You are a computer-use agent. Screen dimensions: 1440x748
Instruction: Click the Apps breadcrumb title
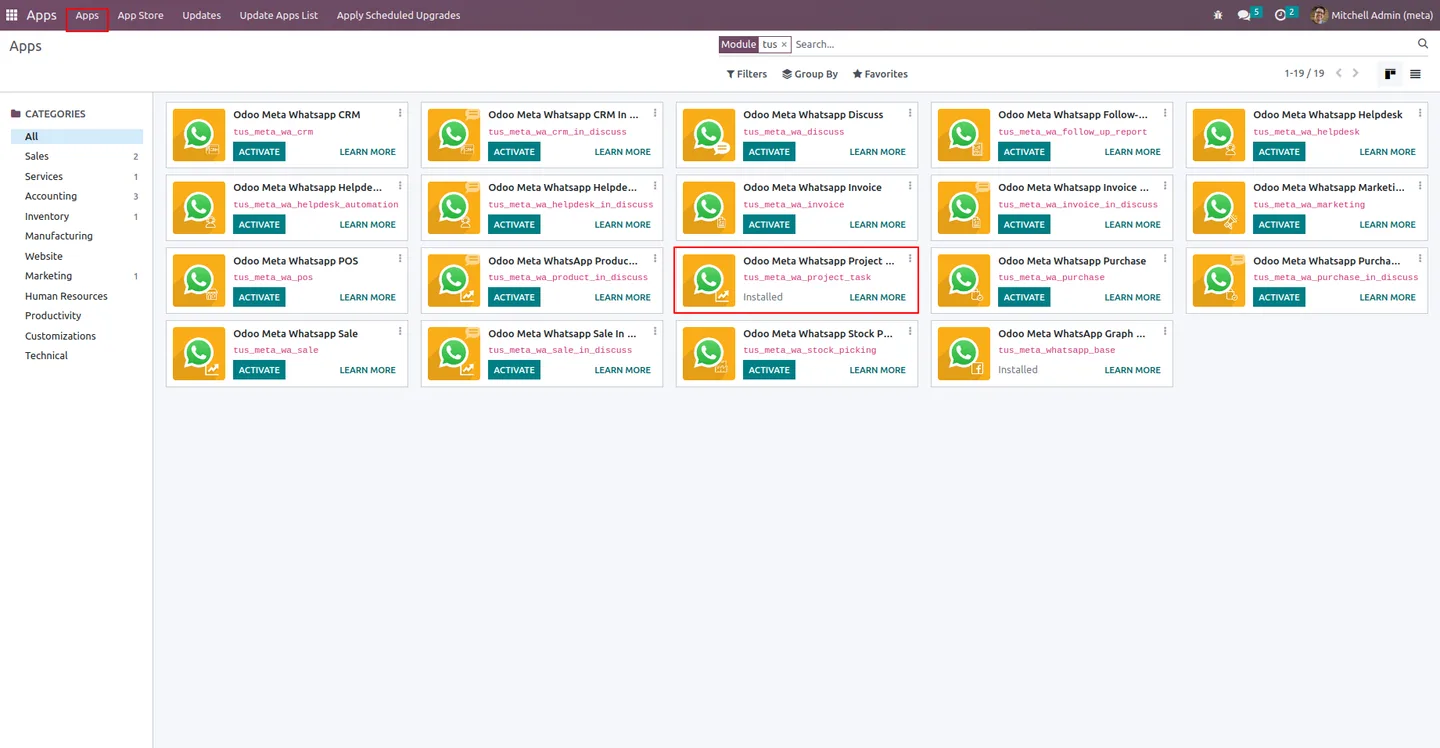pyautogui.click(x=26, y=46)
